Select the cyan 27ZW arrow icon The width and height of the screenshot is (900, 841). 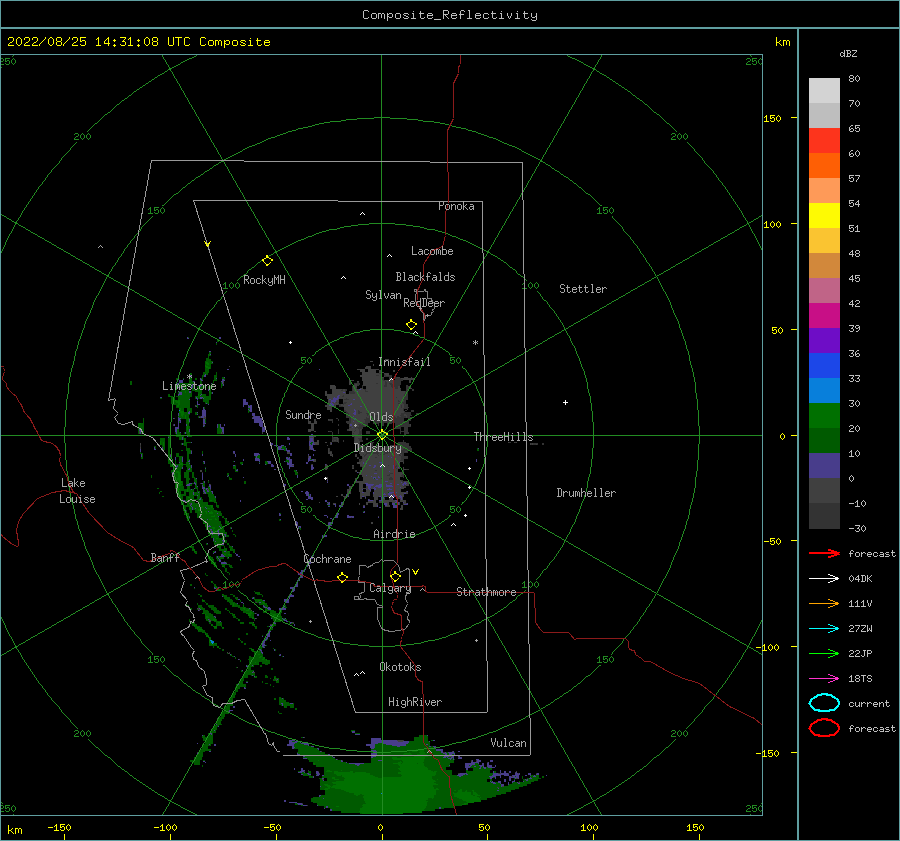(x=824, y=629)
